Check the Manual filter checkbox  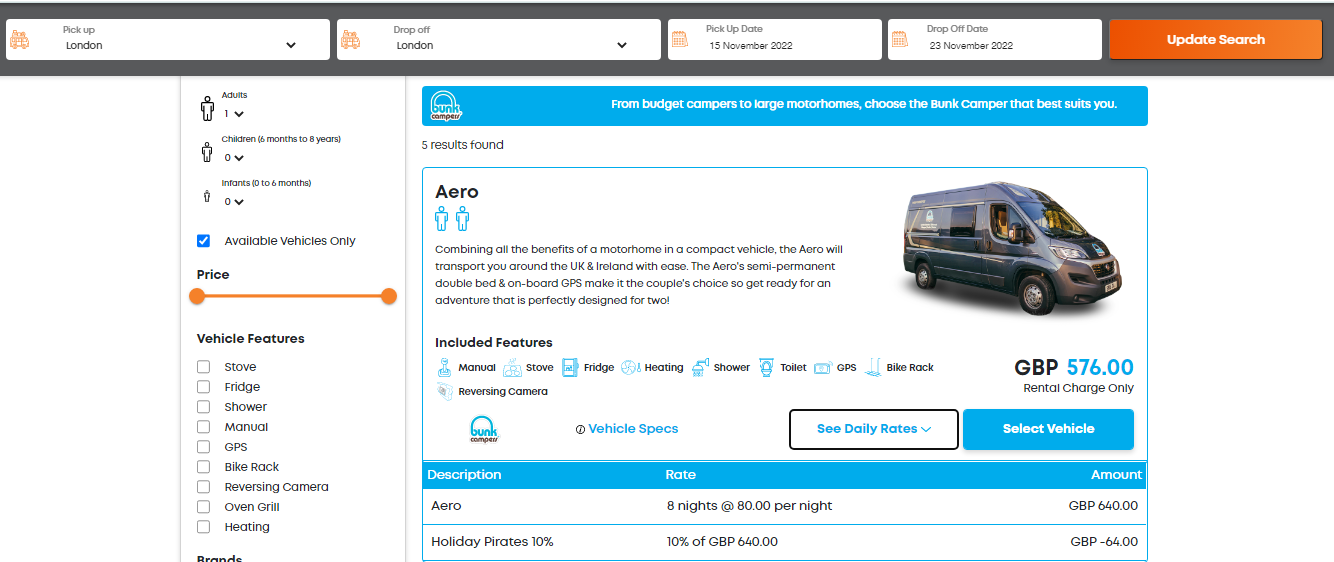point(204,427)
